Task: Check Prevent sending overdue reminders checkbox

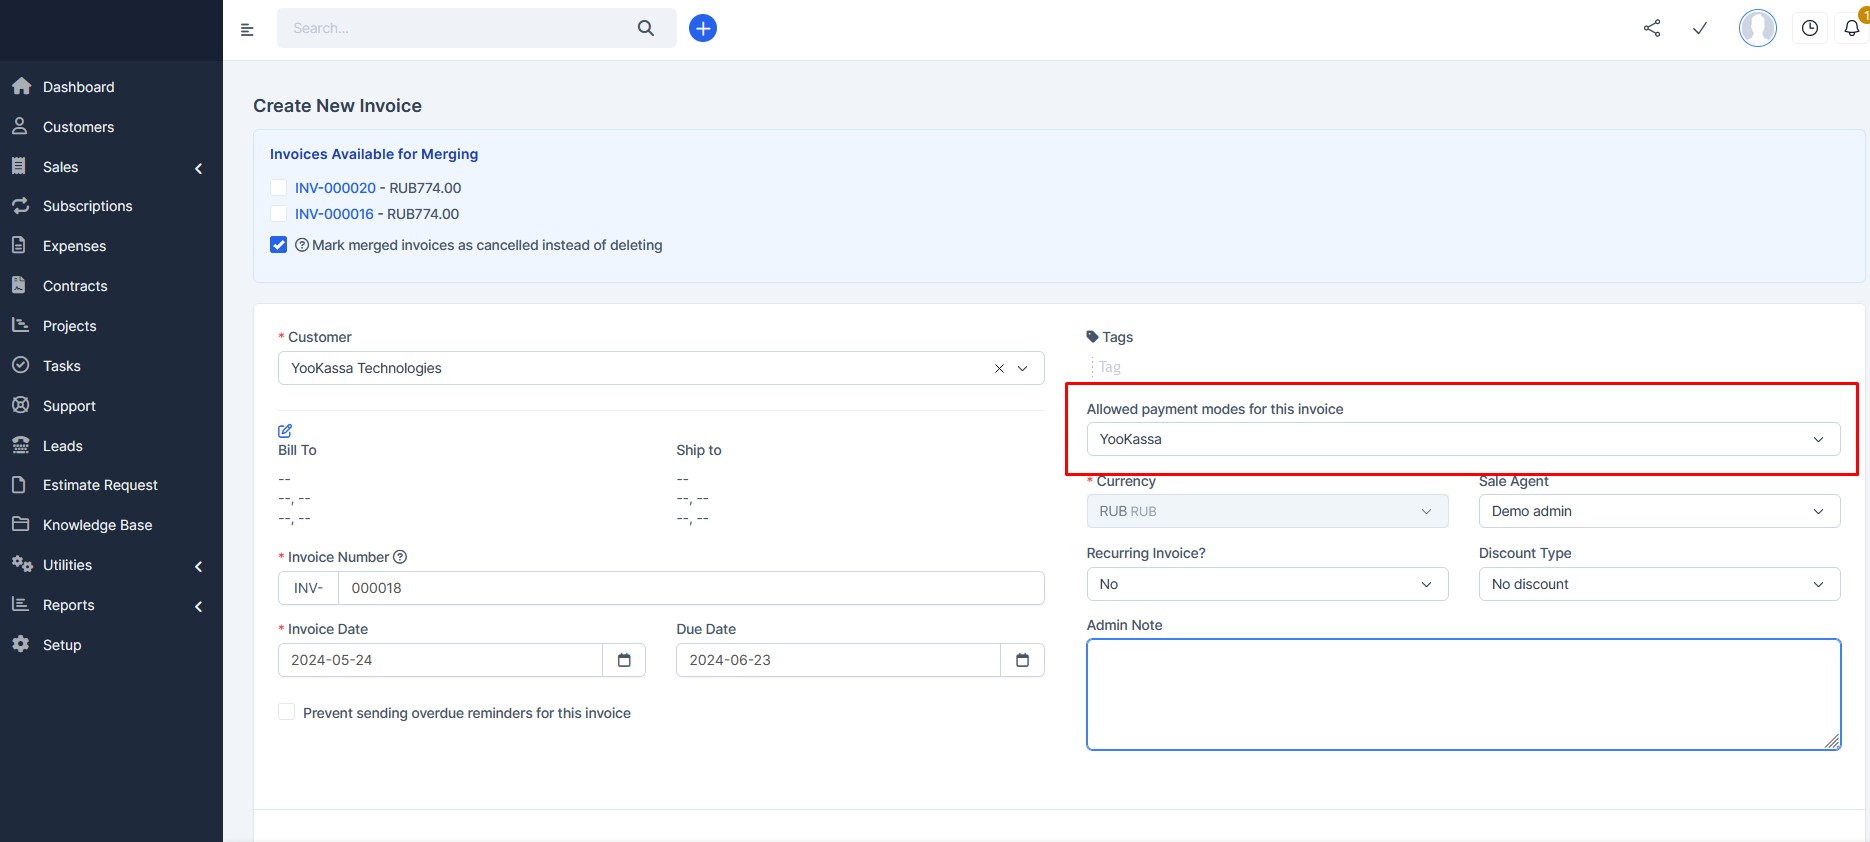Action: pos(286,712)
